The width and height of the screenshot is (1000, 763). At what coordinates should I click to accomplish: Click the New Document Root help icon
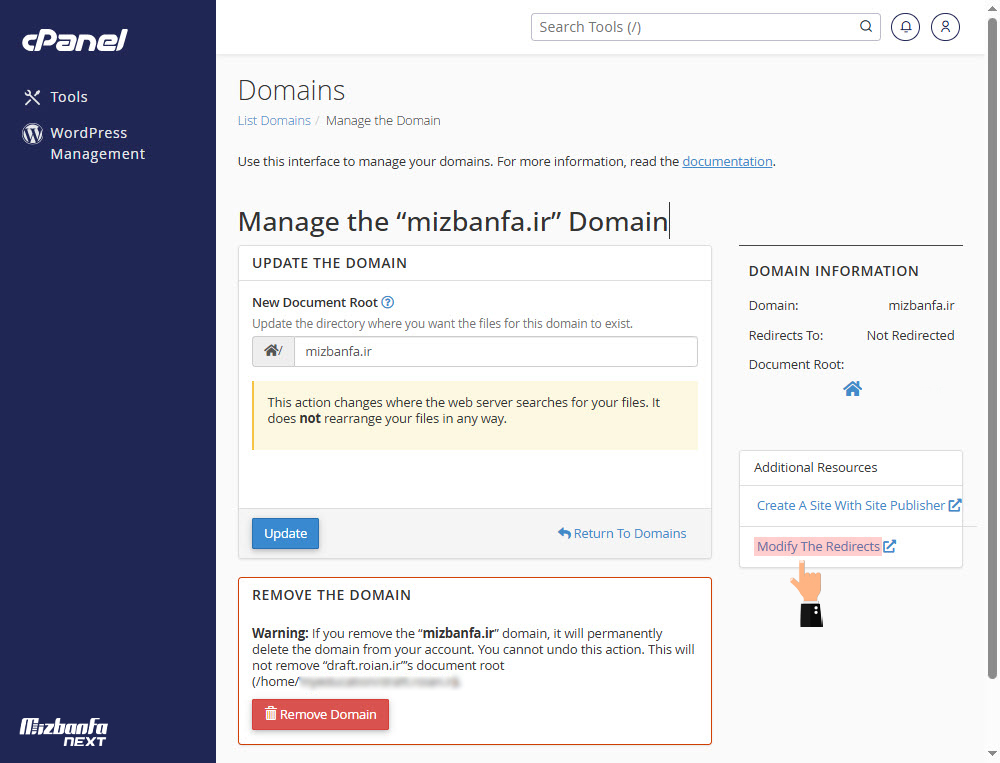tap(388, 302)
